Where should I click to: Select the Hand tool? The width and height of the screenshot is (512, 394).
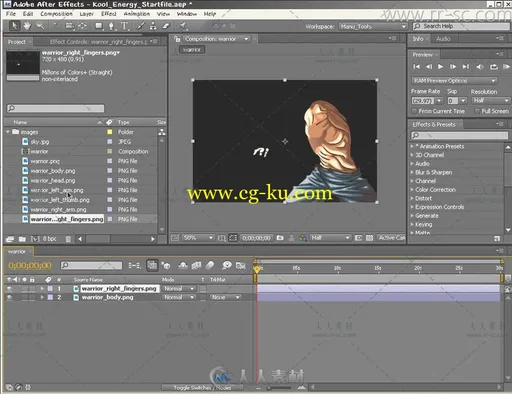pyautogui.click(x=27, y=26)
